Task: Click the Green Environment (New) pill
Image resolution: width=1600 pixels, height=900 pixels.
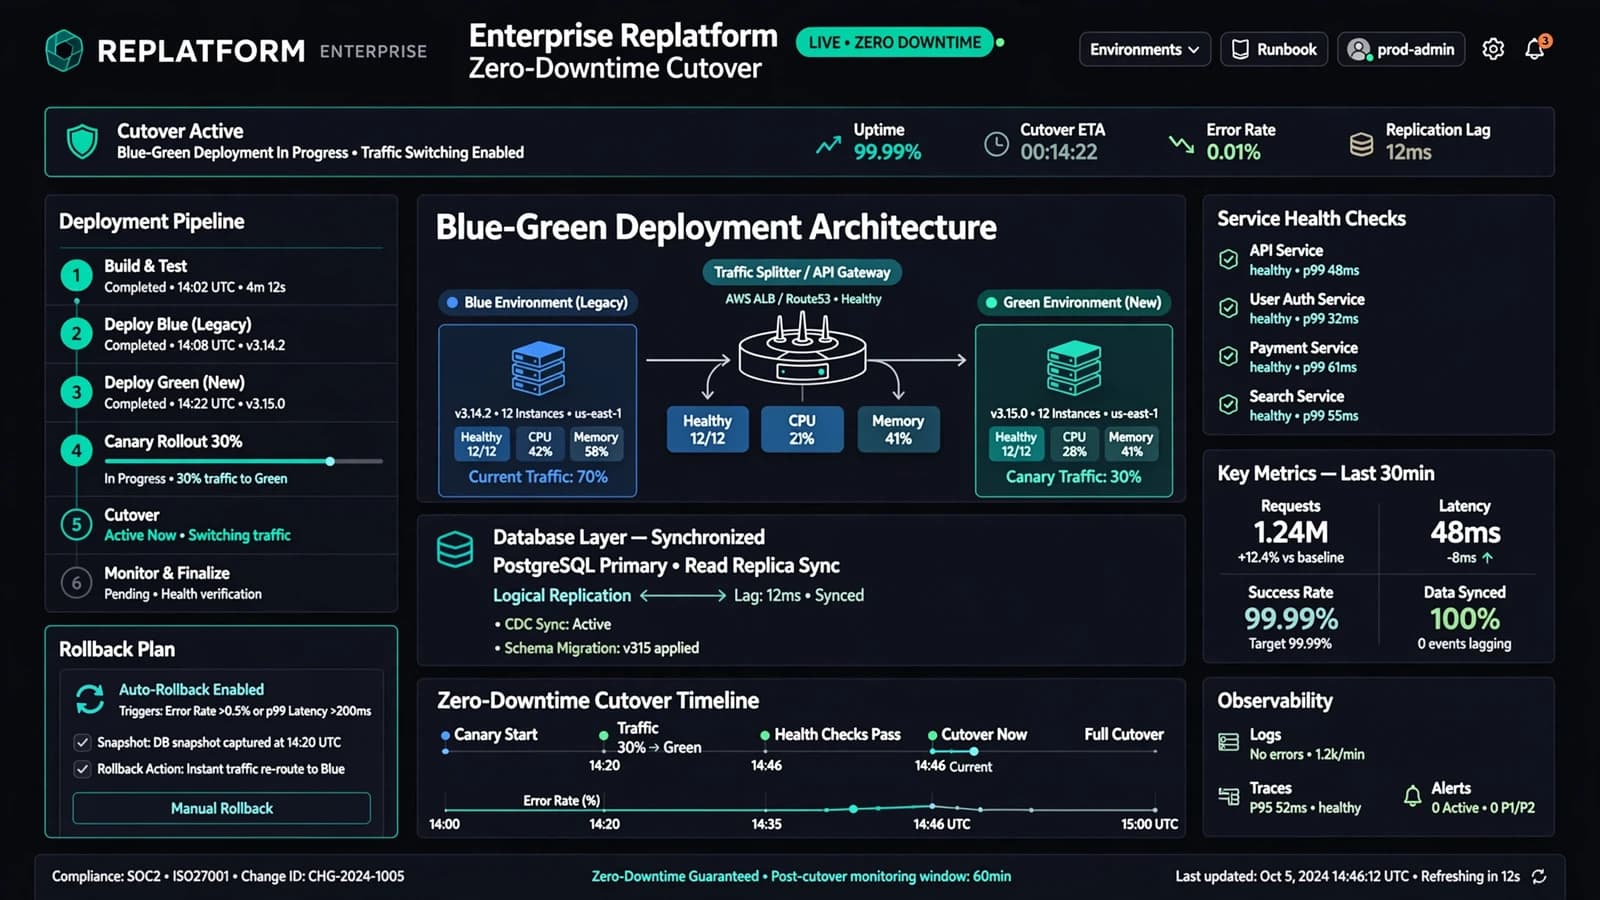Action: point(1074,302)
